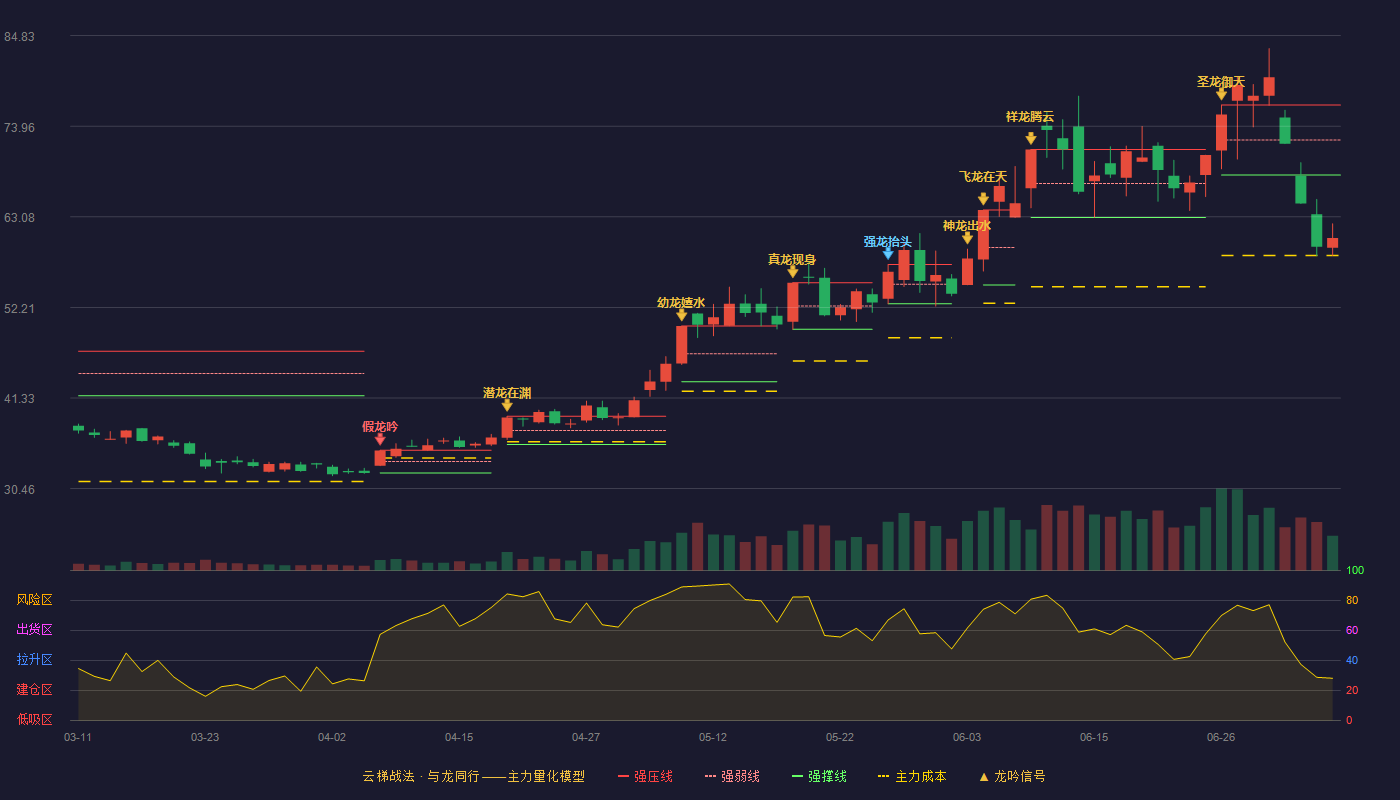Click the 04-27 date axis label

(x=586, y=737)
